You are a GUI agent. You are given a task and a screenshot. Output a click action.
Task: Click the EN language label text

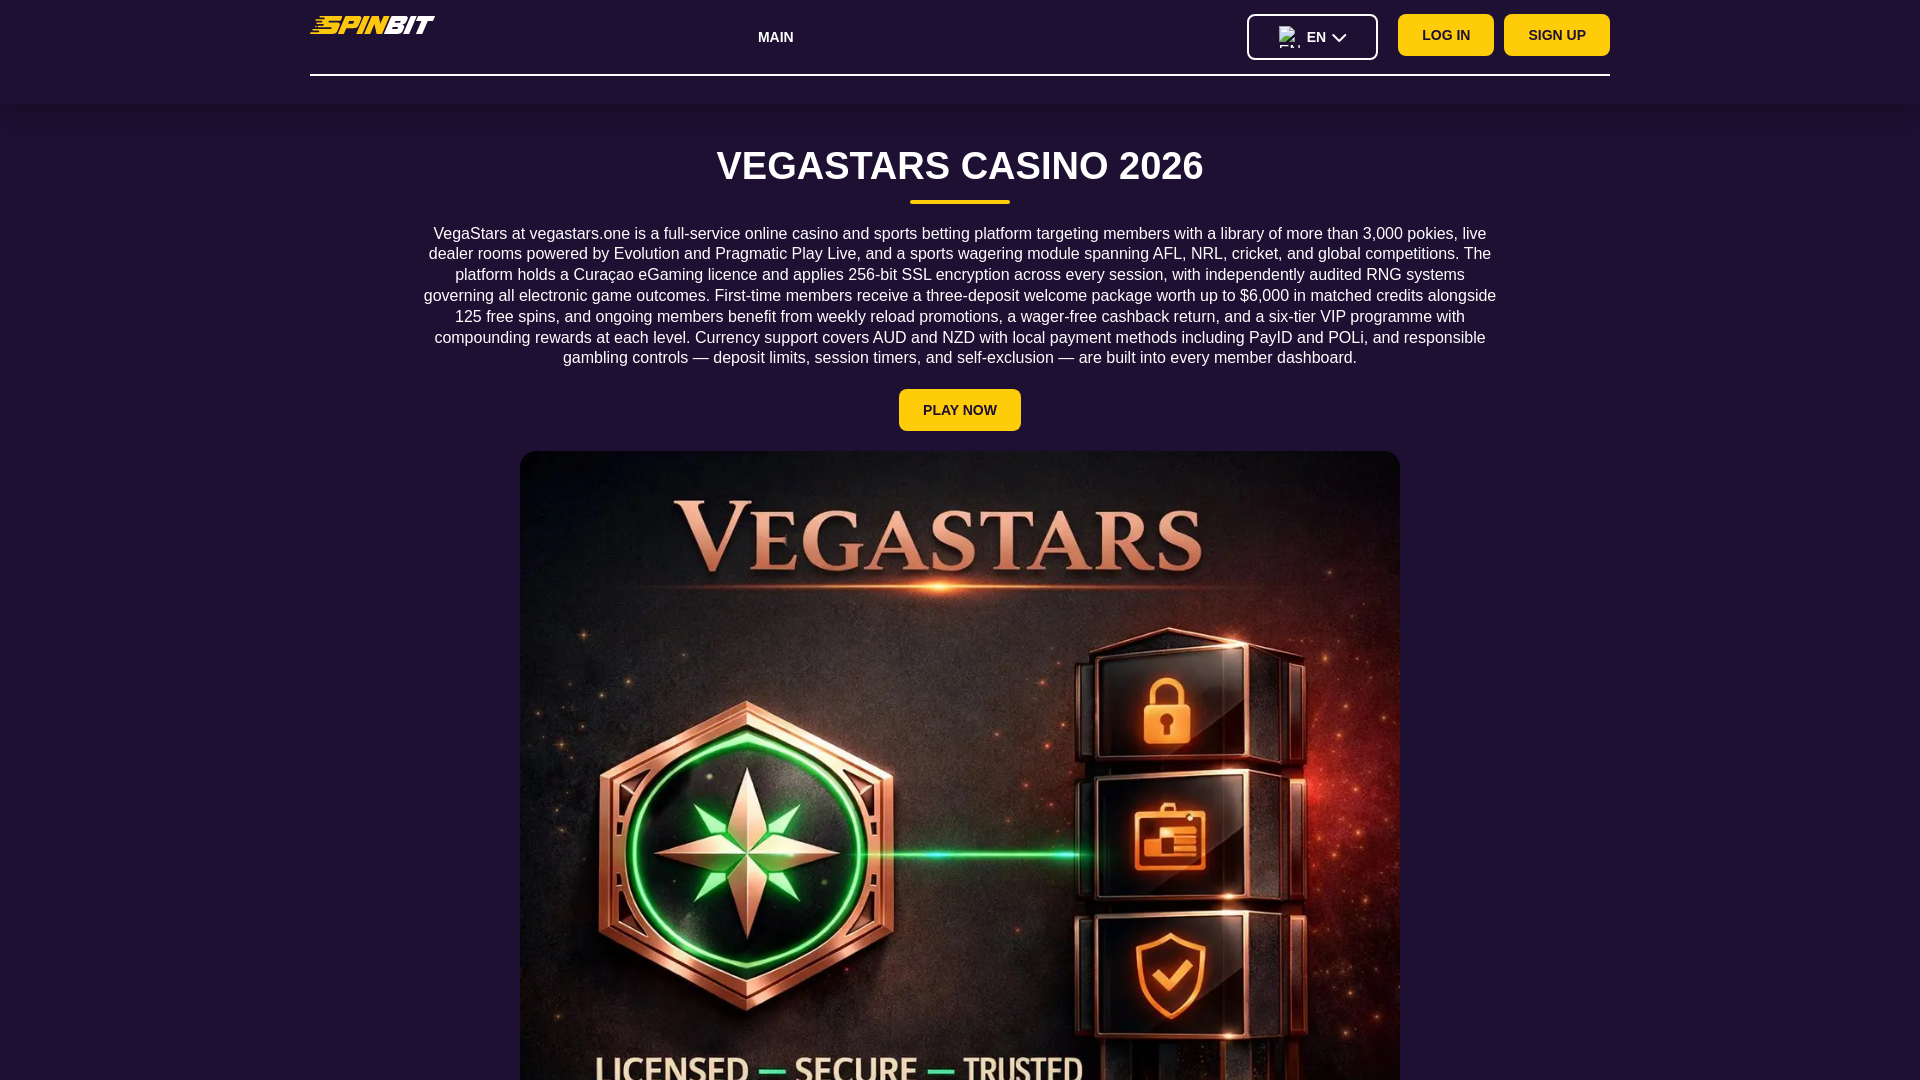1316,38
